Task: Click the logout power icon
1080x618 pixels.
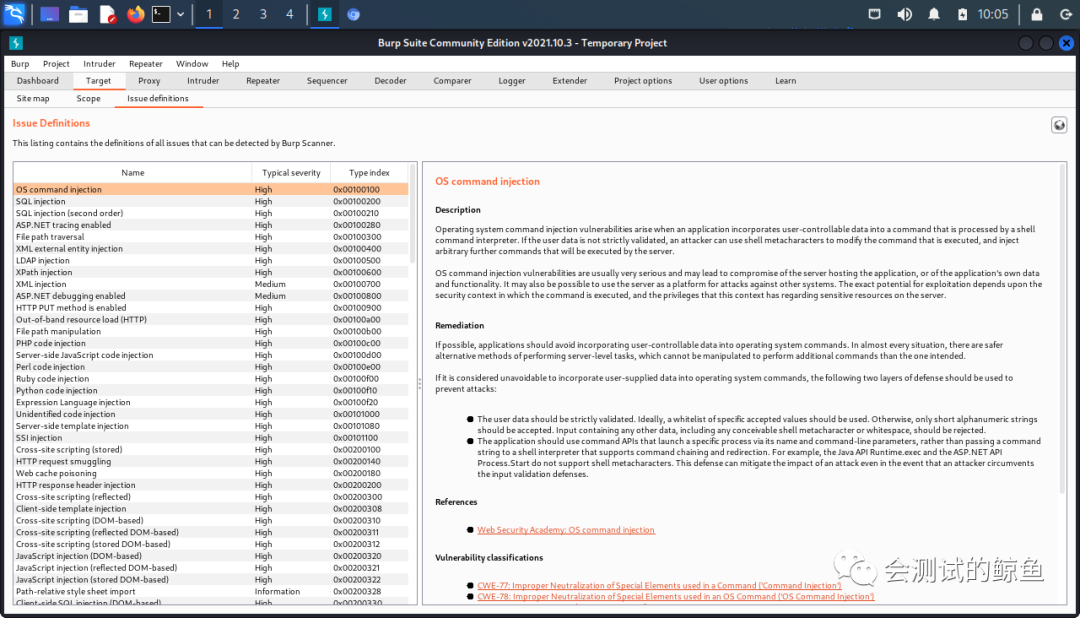Action: click(1066, 14)
